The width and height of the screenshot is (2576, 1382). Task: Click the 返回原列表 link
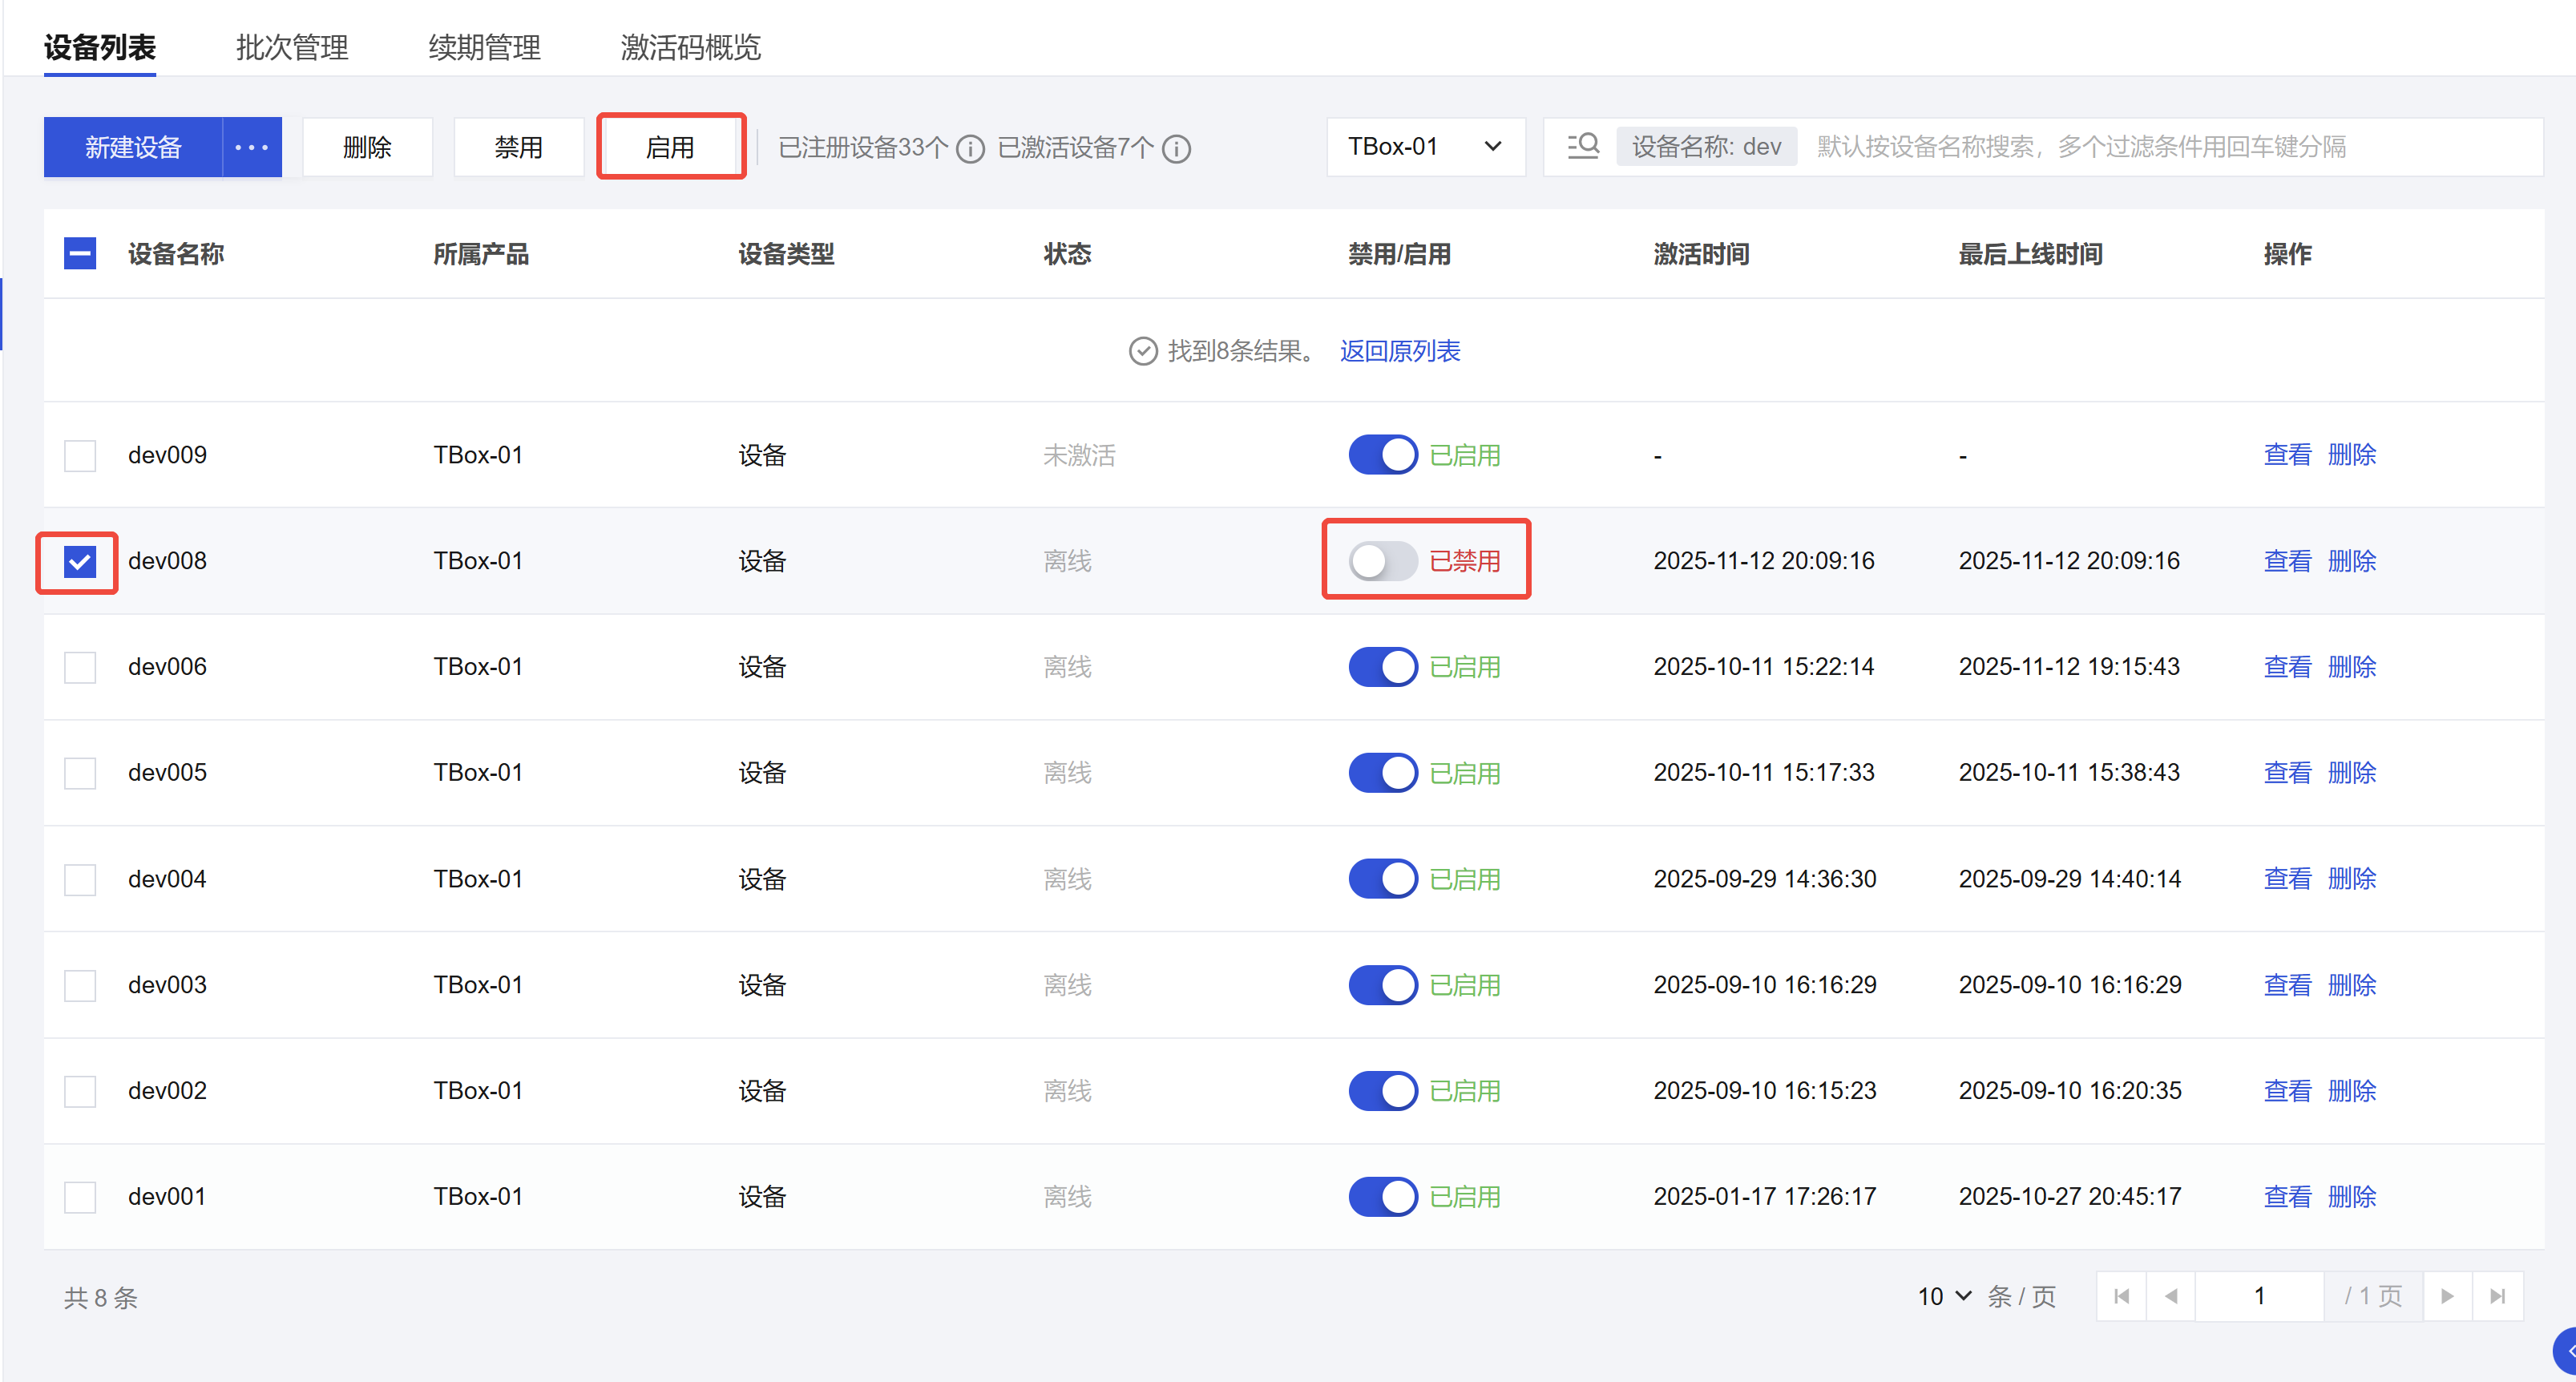pos(1399,351)
